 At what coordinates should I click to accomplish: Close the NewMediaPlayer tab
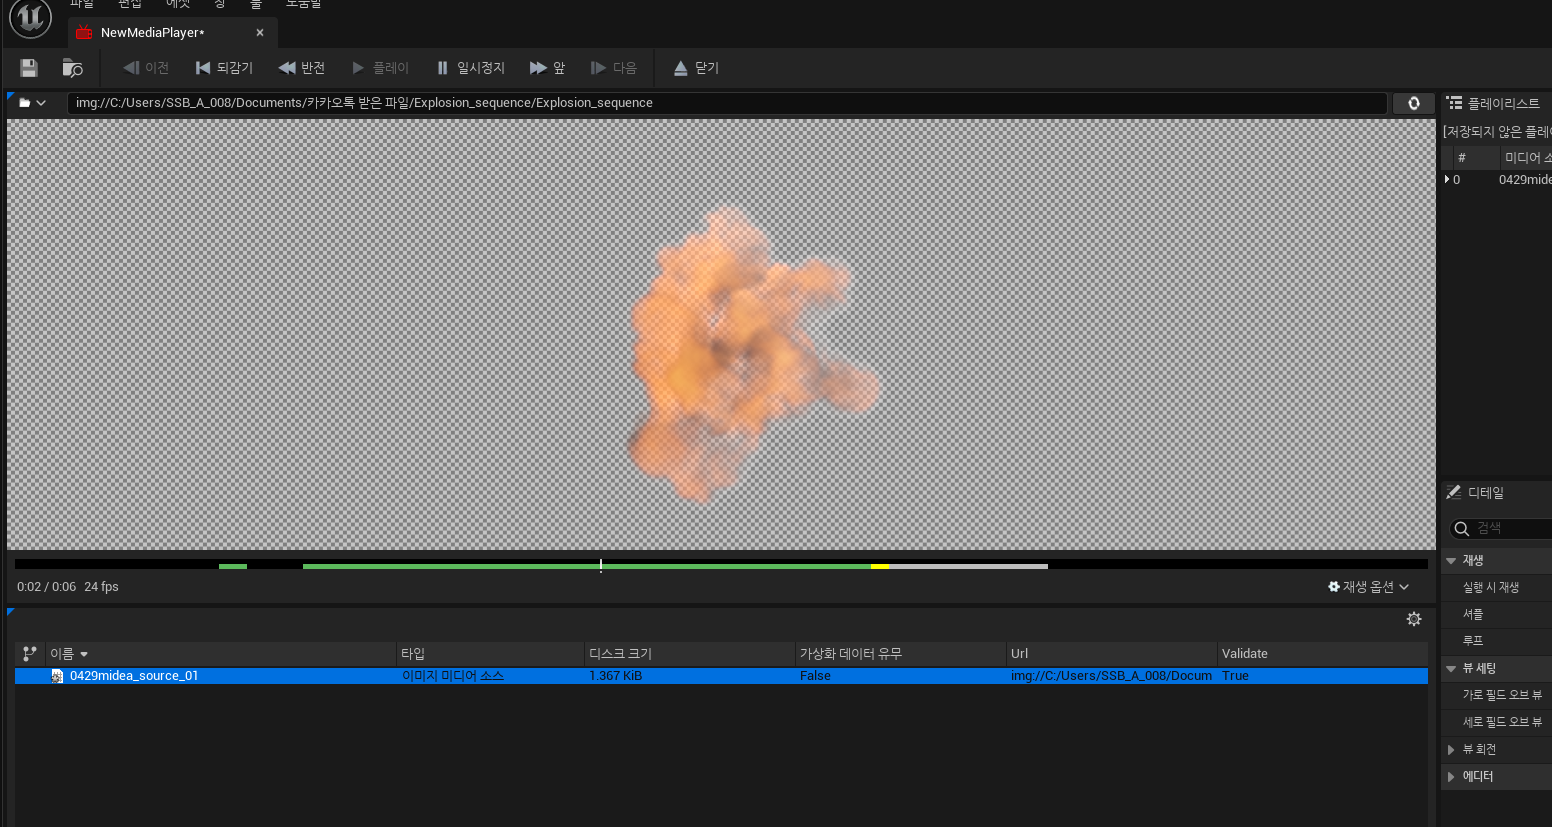[260, 33]
